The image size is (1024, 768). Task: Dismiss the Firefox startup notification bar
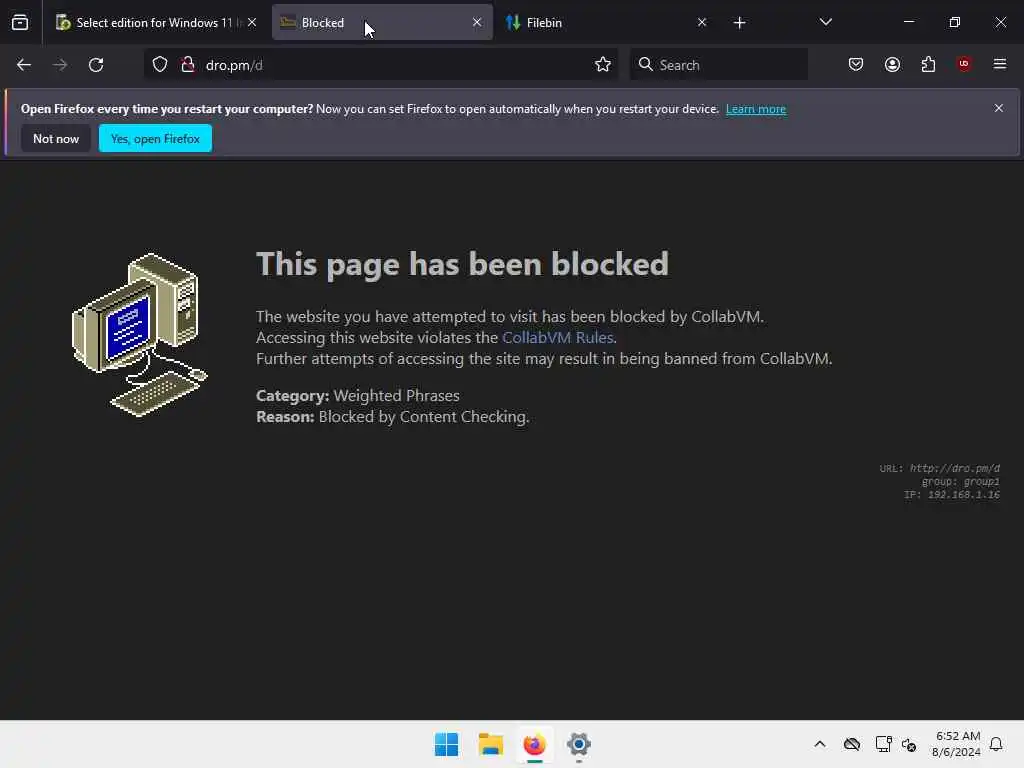point(999,108)
